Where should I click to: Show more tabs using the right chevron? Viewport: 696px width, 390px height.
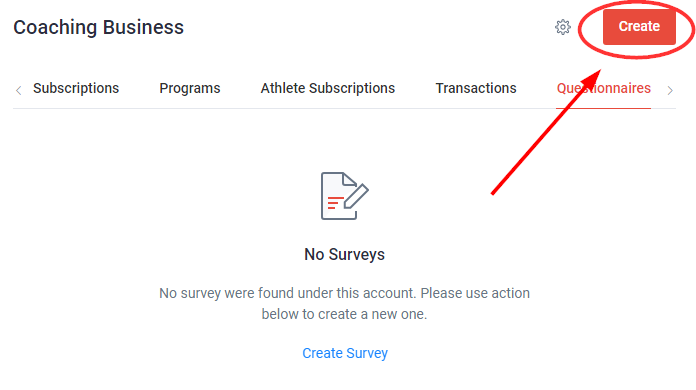670,91
